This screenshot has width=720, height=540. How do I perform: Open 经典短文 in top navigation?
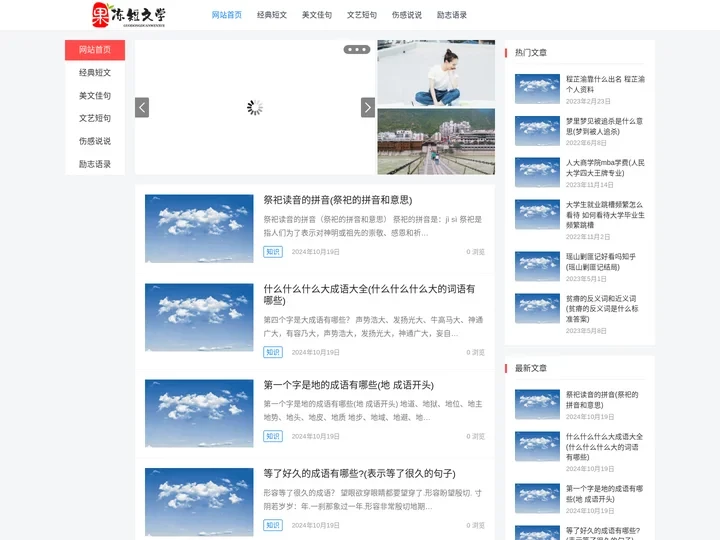tap(272, 15)
